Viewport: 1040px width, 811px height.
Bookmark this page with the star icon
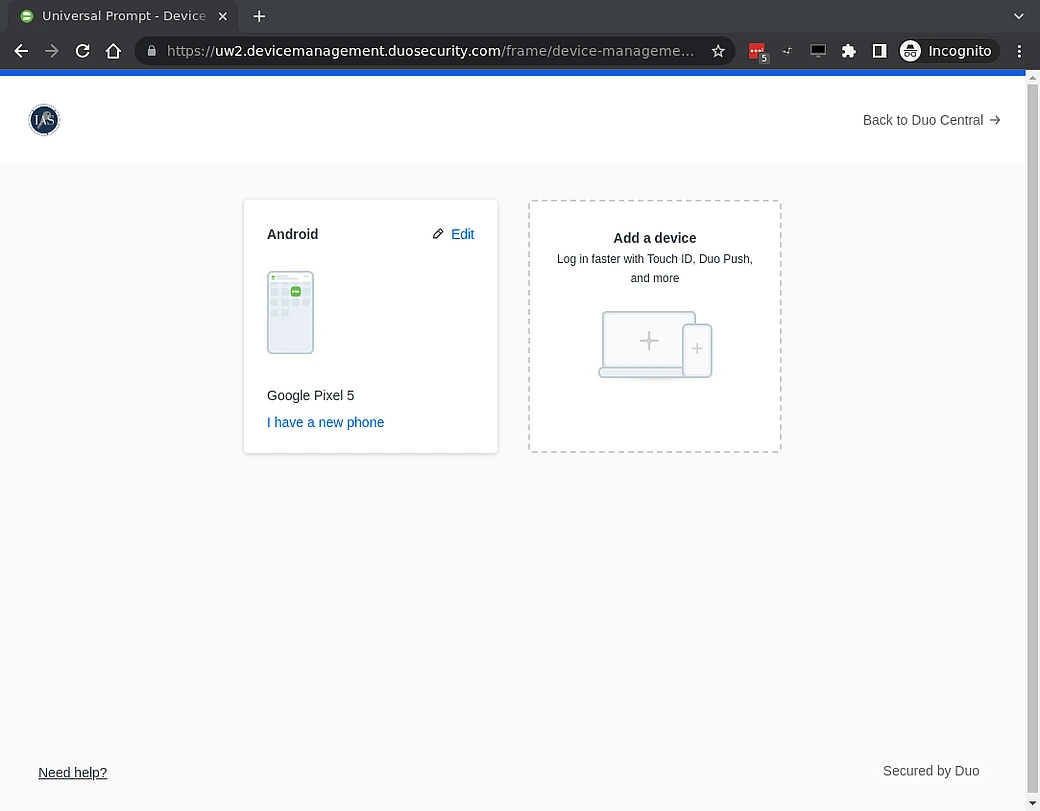pos(718,51)
